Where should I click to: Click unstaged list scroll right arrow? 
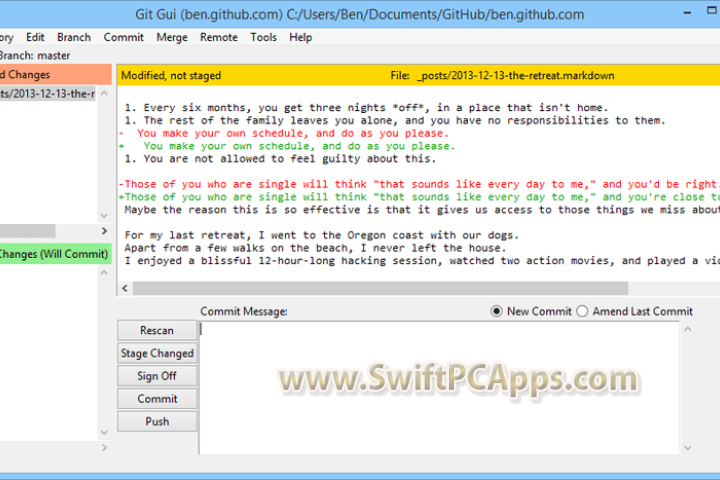(104, 231)
